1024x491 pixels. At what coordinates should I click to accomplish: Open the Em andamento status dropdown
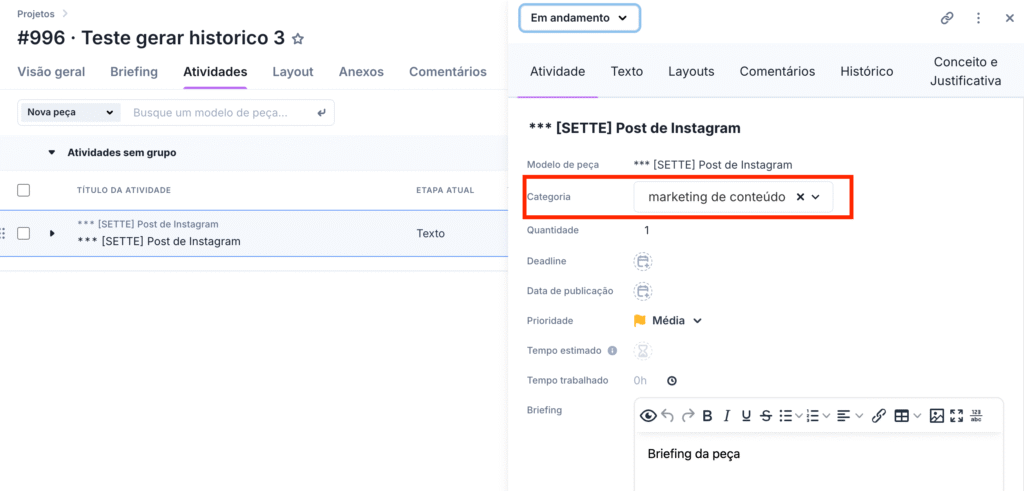(x=579, y=18)
